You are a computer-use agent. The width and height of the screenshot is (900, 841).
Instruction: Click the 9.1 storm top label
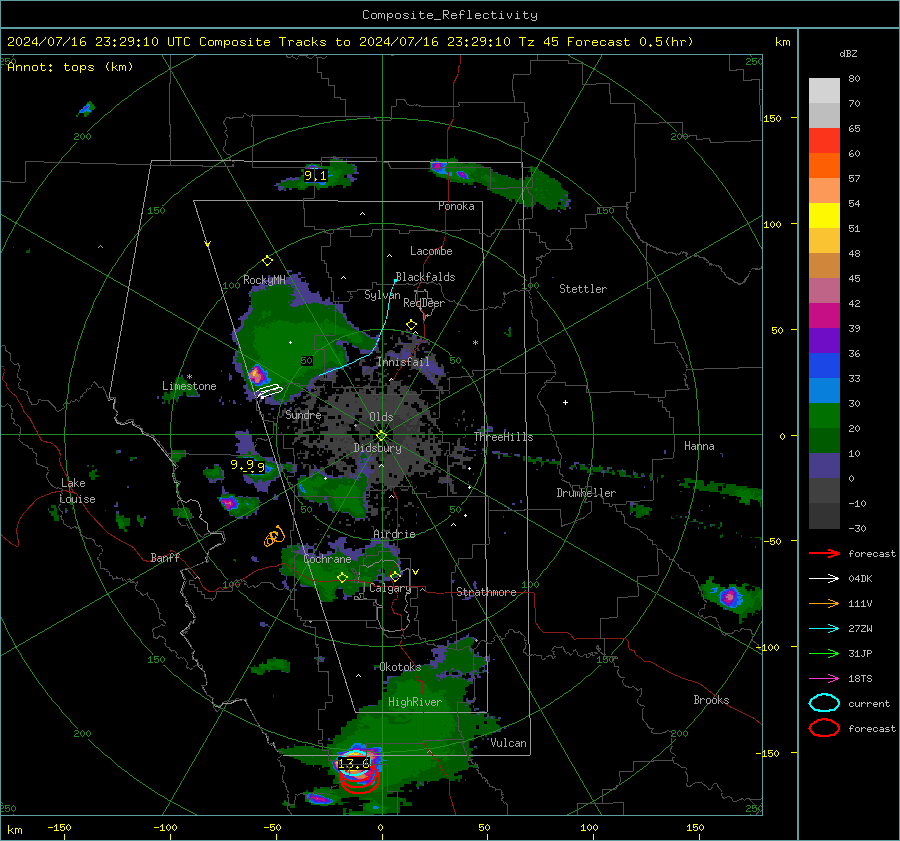[316, 176]
